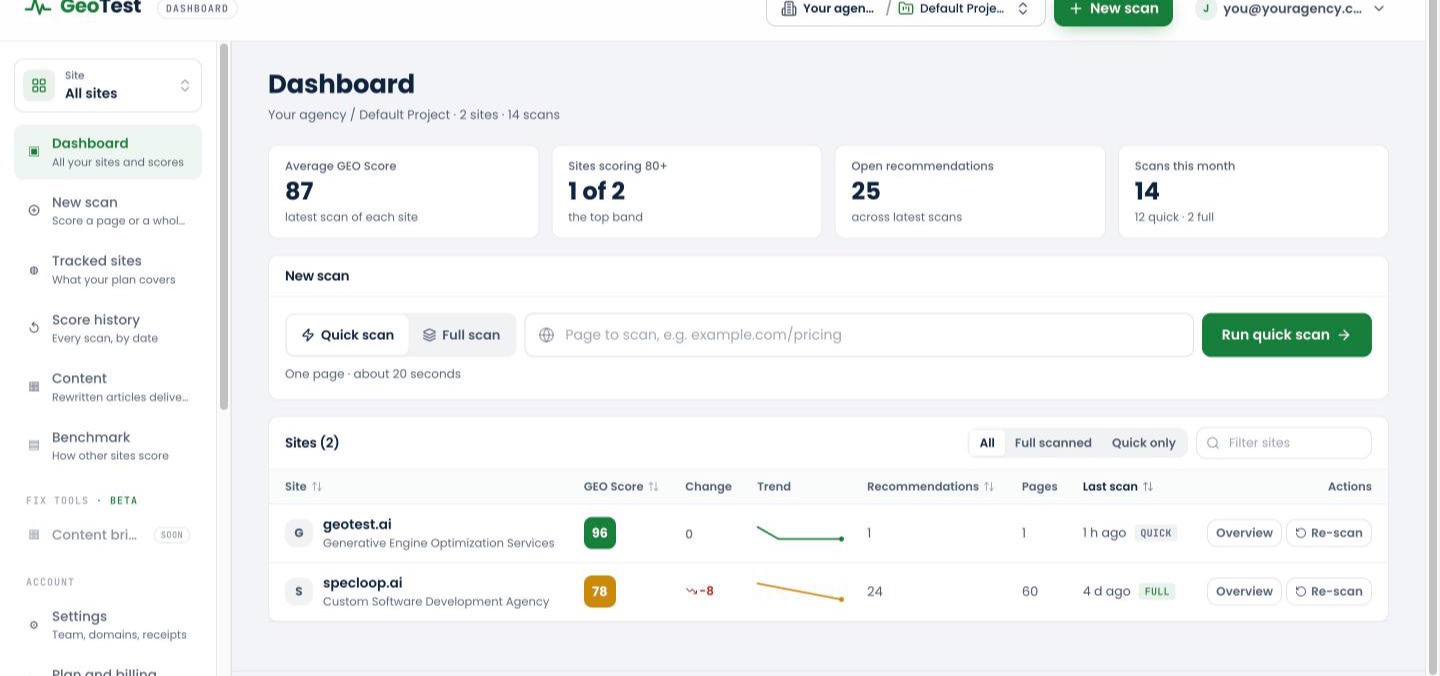Click the Settings gear icon
This screenshot has width=1440, height=676.
pos(34,625)
